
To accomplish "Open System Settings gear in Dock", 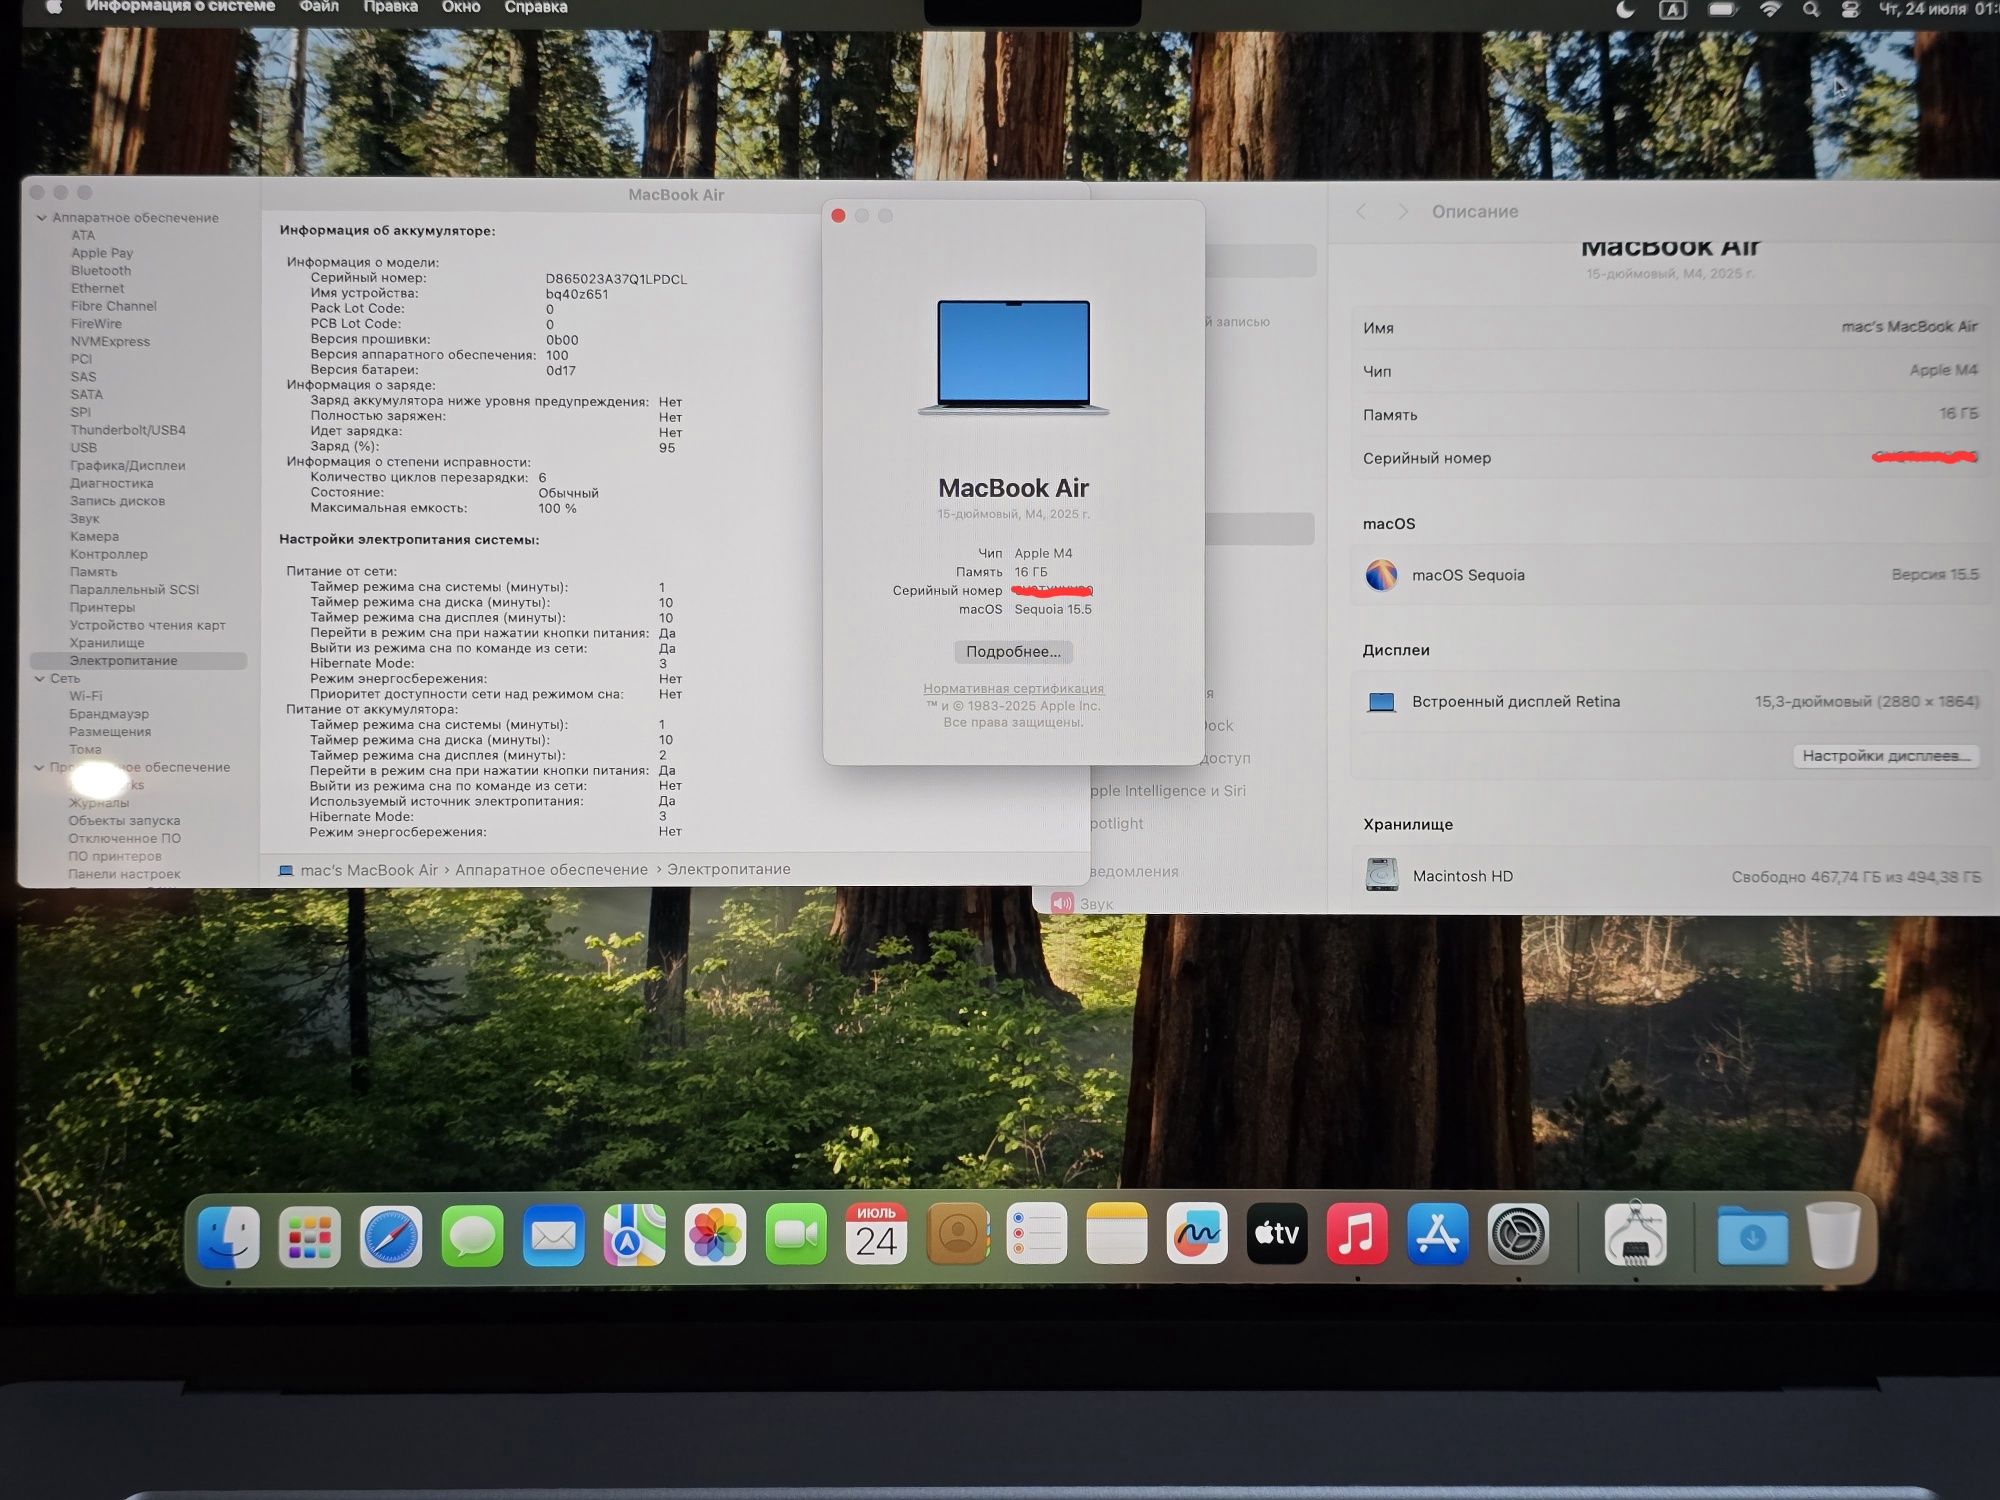I will [1518, 1235].
